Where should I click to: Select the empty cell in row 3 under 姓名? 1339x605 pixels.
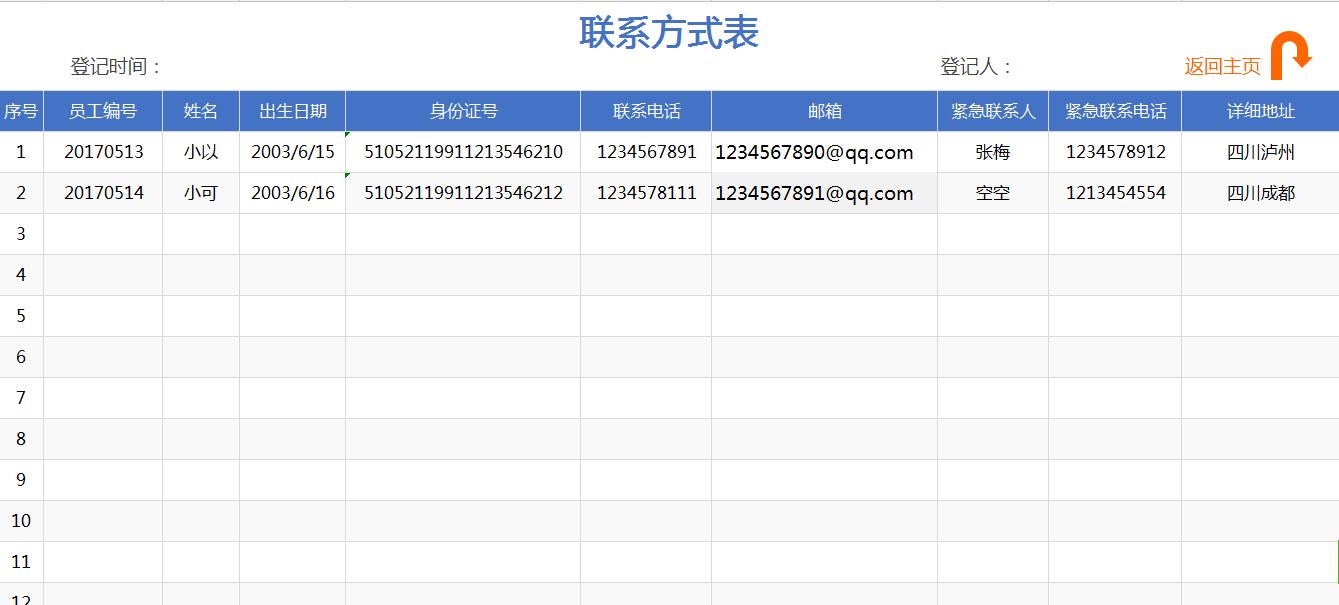tap(200, 233)
